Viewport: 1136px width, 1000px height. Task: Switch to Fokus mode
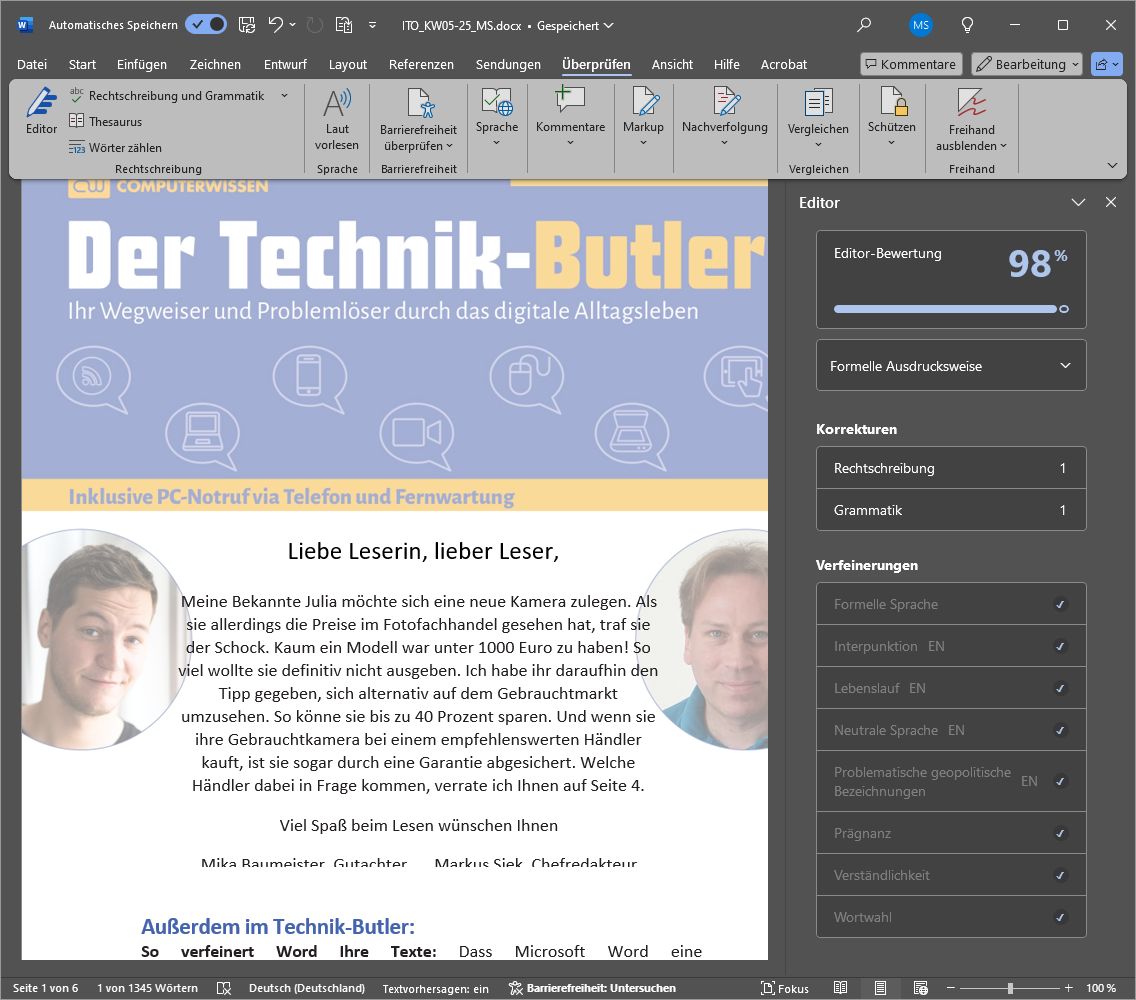[x=785, y=988]
